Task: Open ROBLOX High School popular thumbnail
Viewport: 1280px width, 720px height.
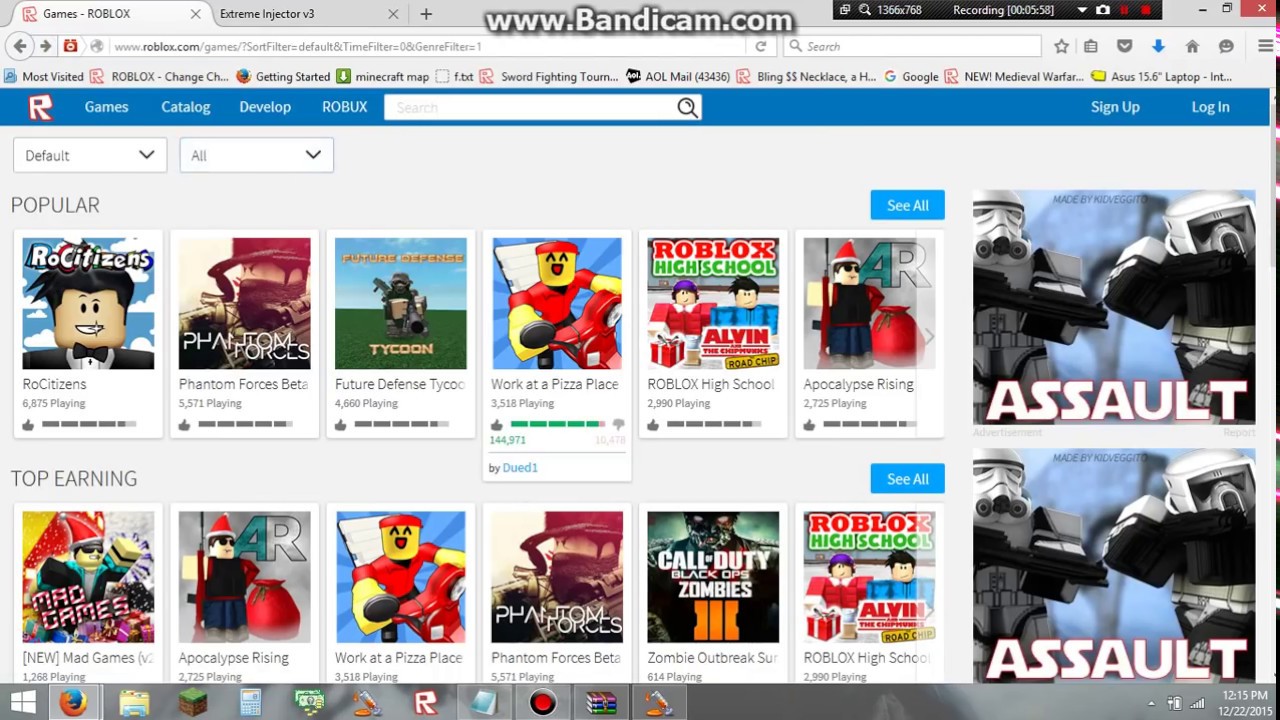Action: tap(713, 303)
